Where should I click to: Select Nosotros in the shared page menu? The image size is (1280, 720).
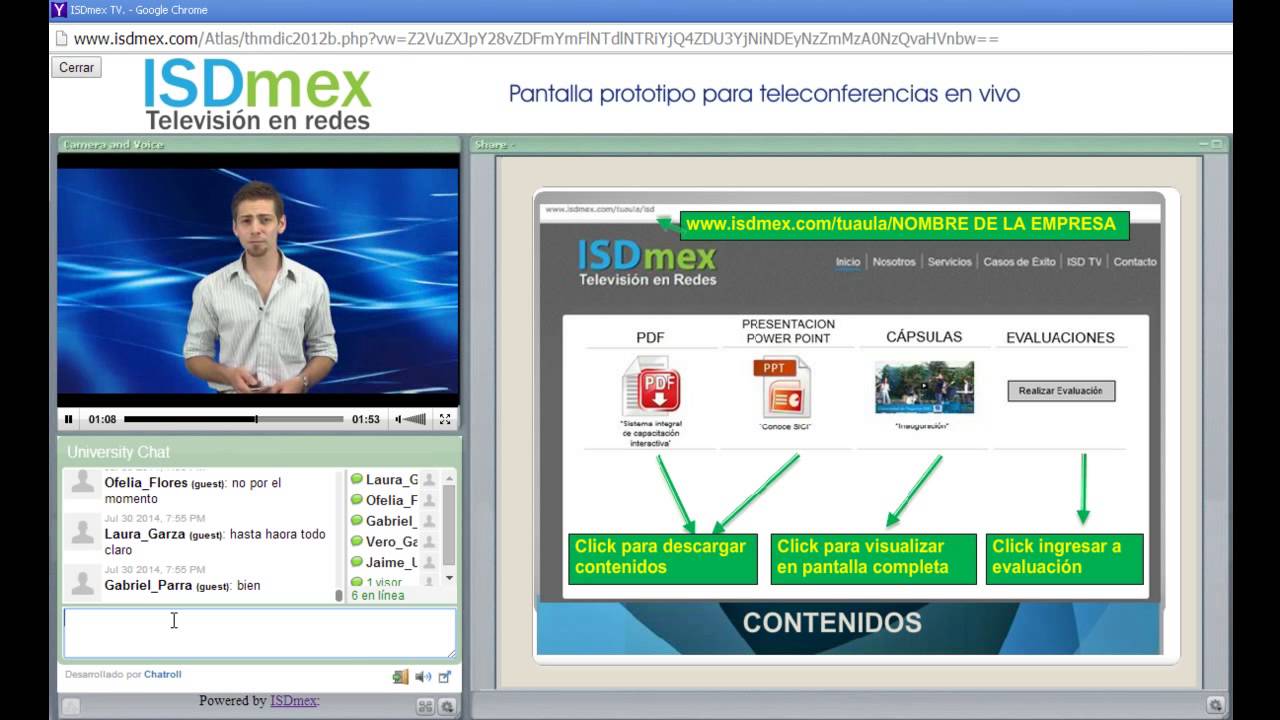(x=894, y=262)
